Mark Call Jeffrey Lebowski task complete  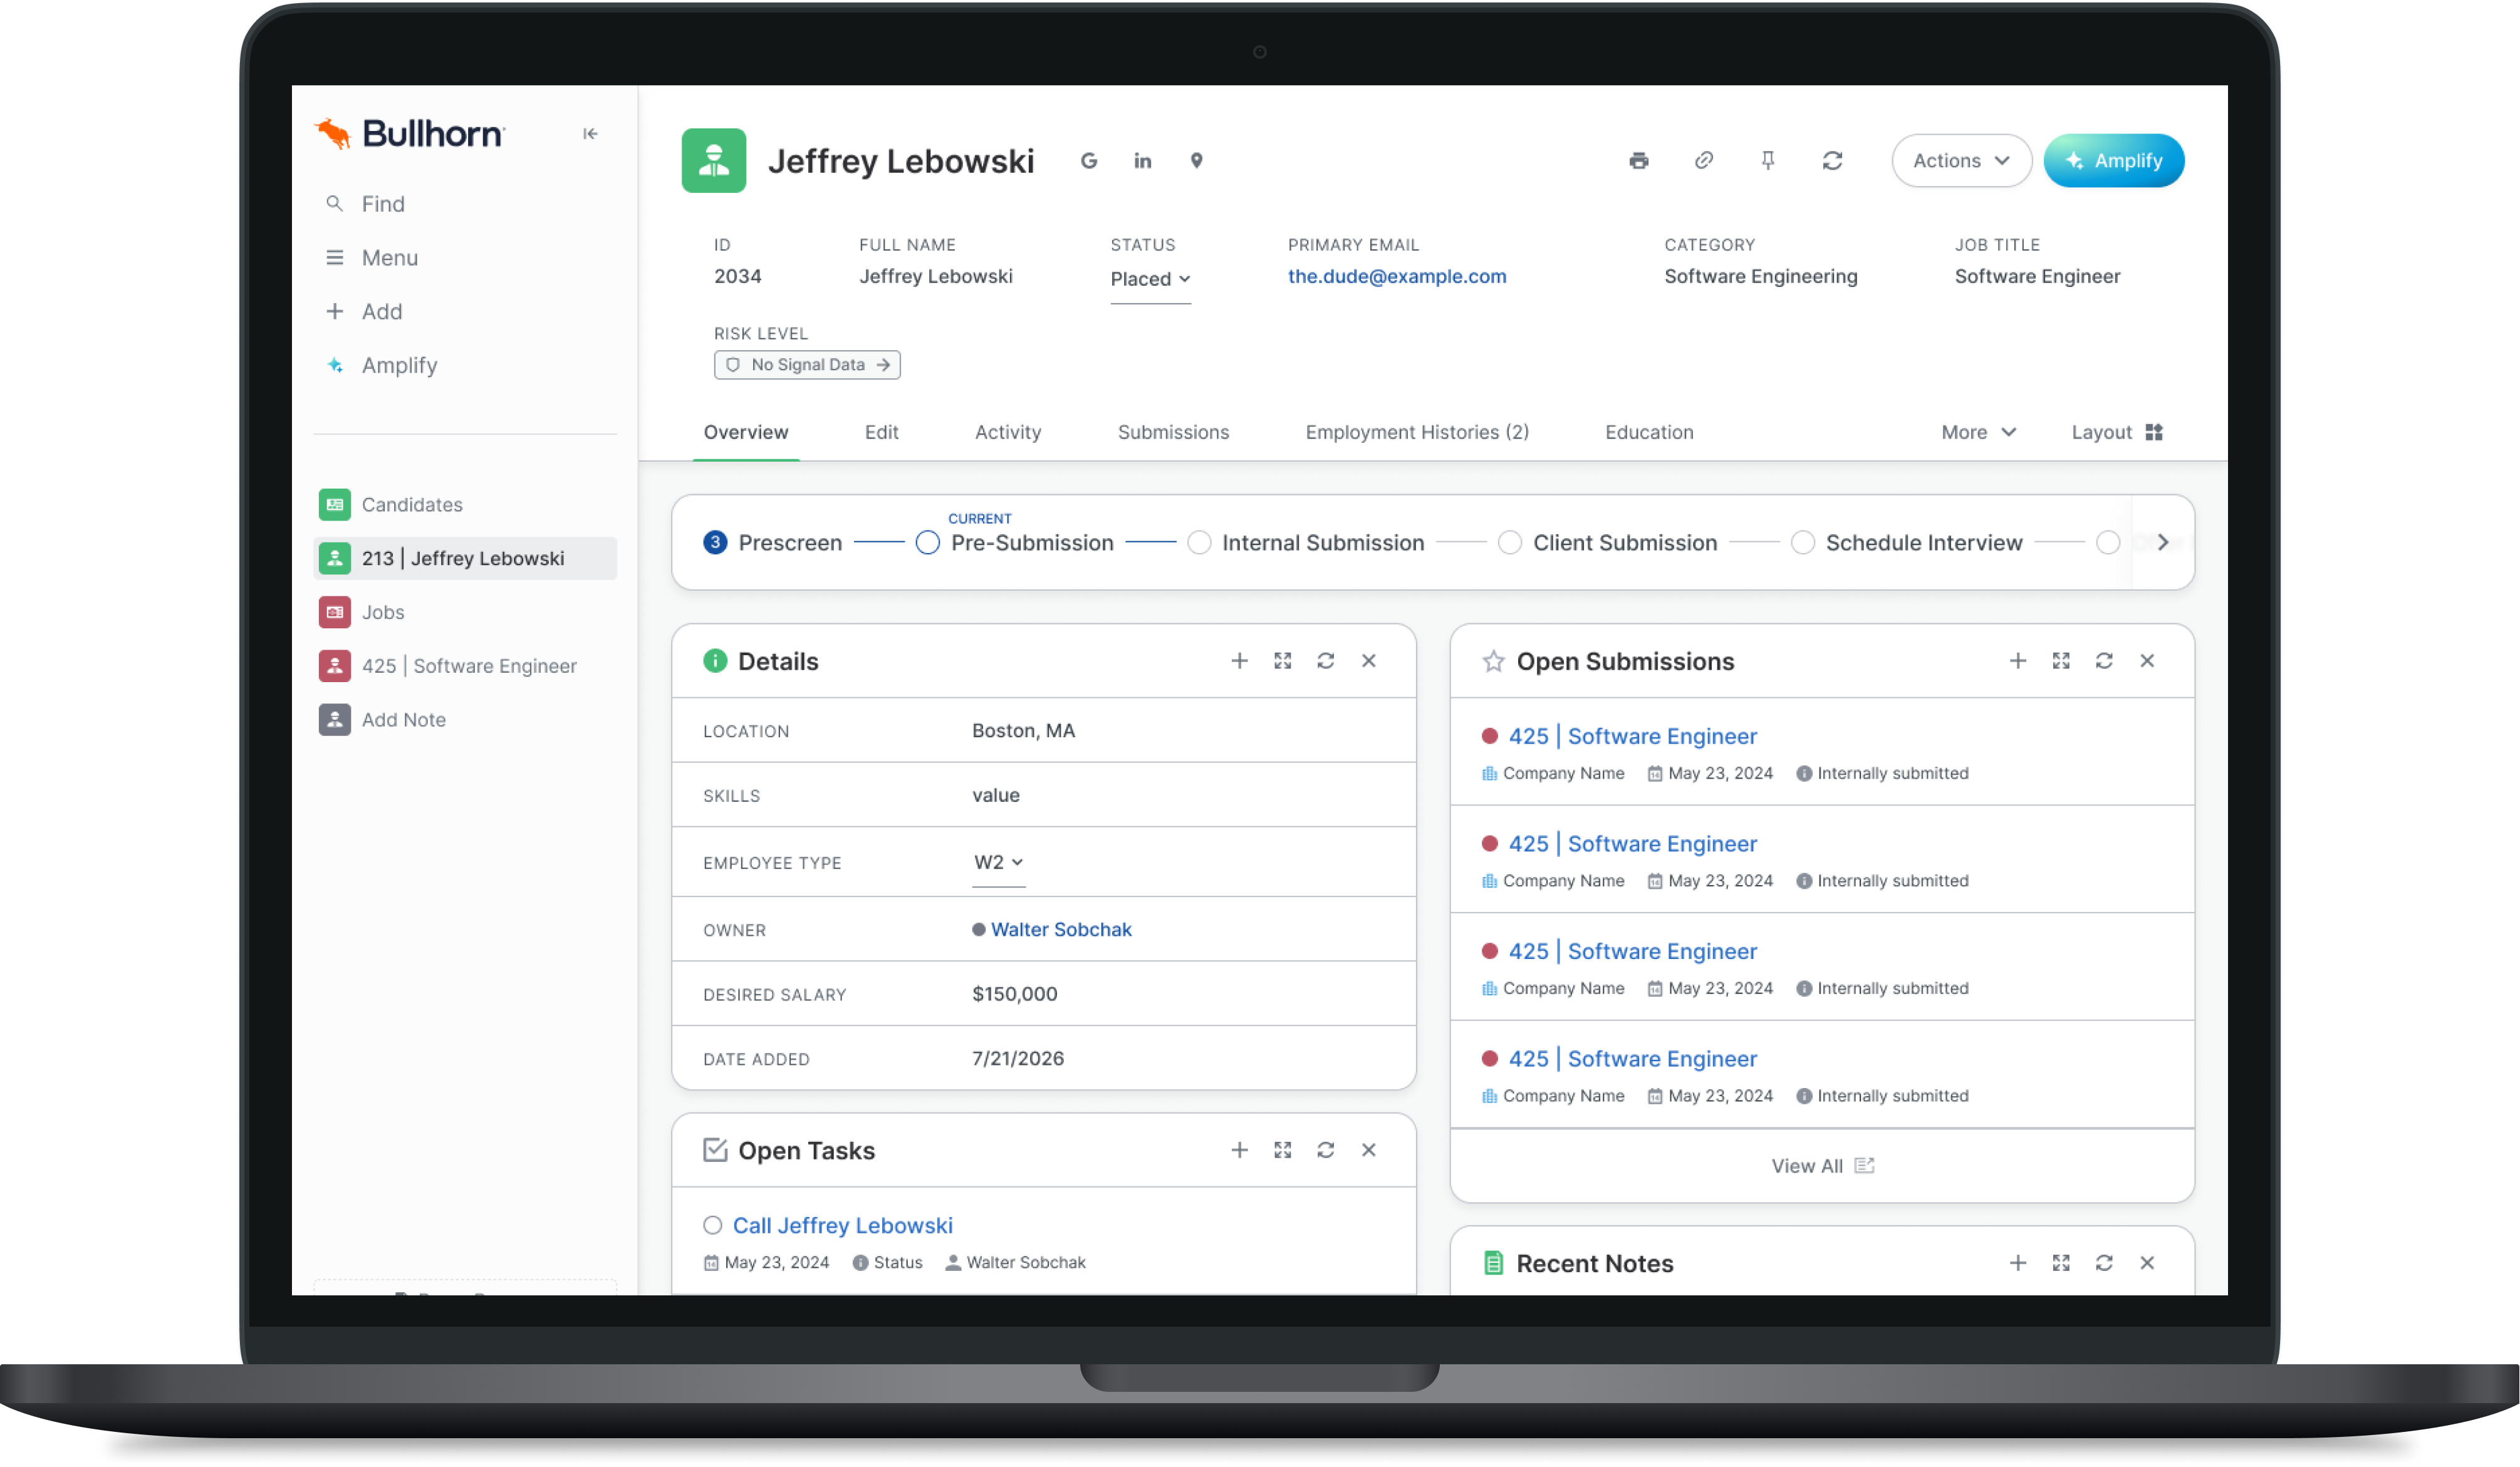pos(713,1225)
